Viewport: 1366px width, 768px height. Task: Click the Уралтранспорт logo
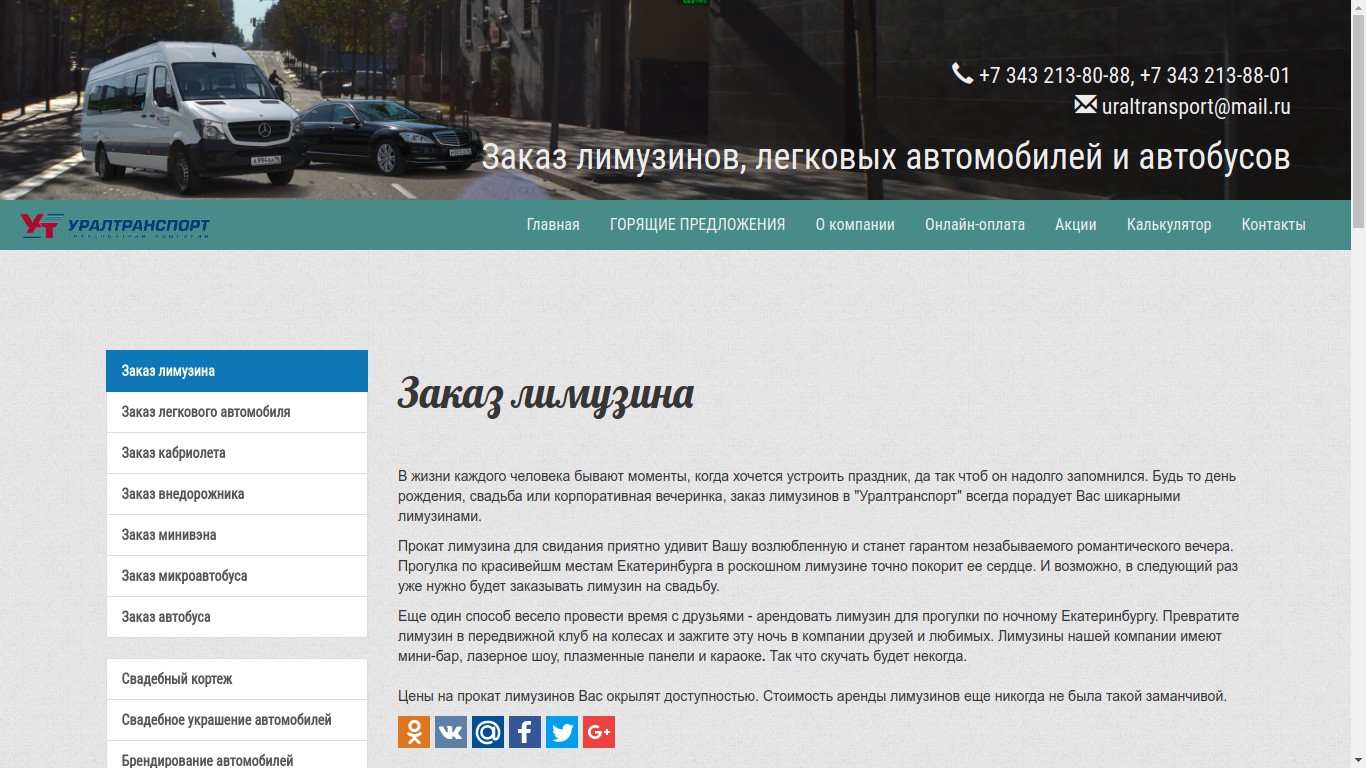[115, 225]
